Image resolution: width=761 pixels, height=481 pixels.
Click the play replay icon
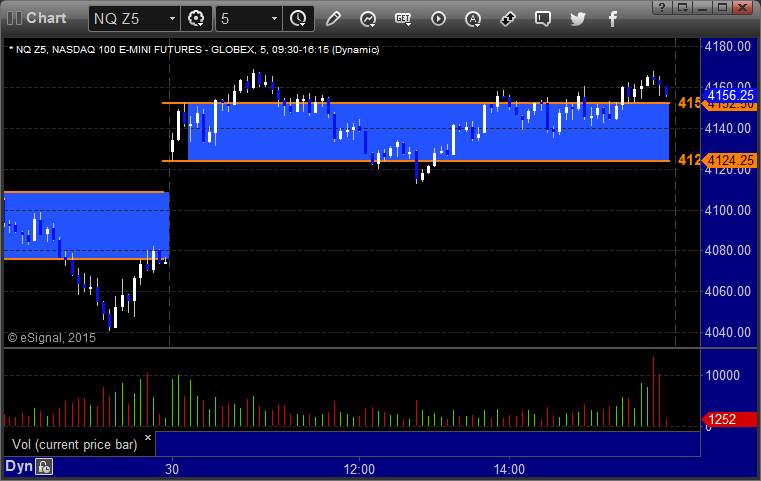(438, 18)
